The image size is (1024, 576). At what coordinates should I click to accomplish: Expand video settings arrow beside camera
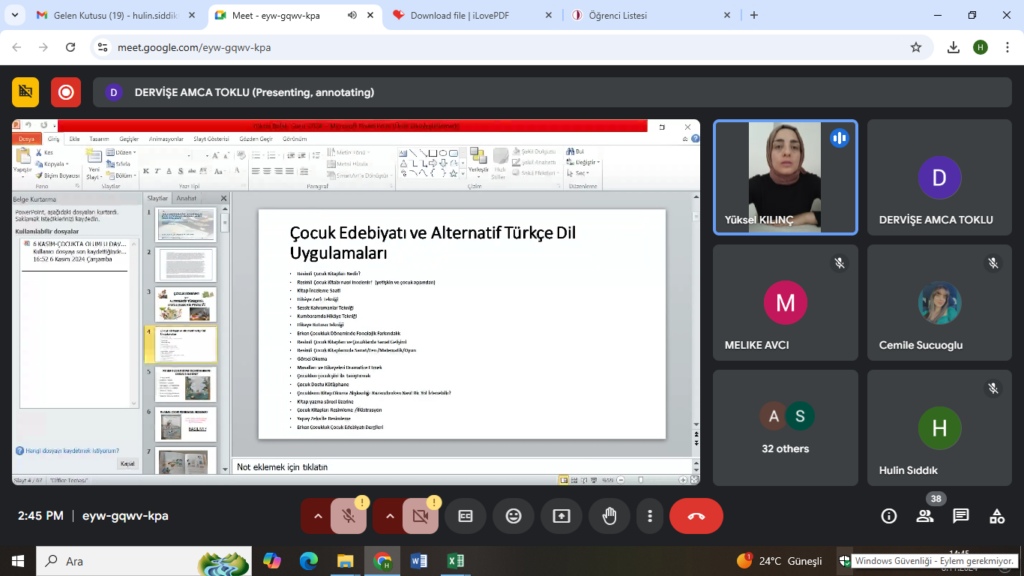tap(390, 516)
